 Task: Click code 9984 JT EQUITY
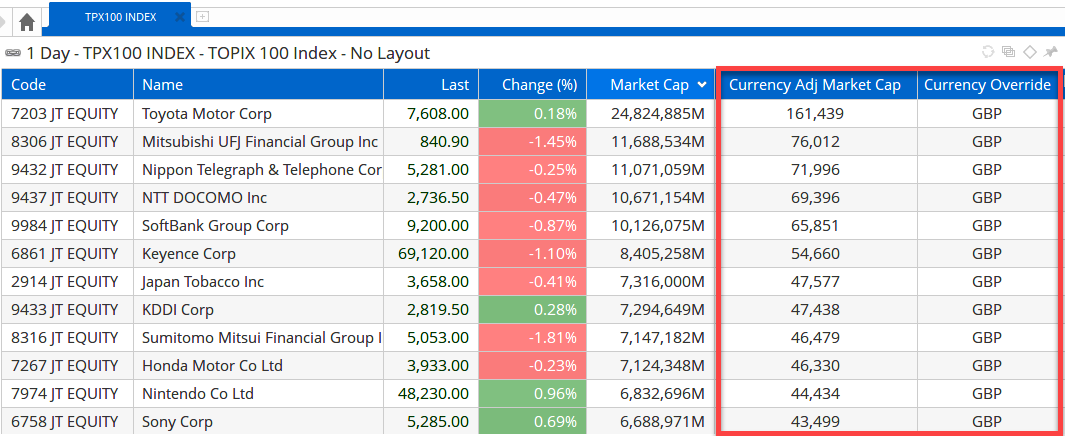coord(65,225)
